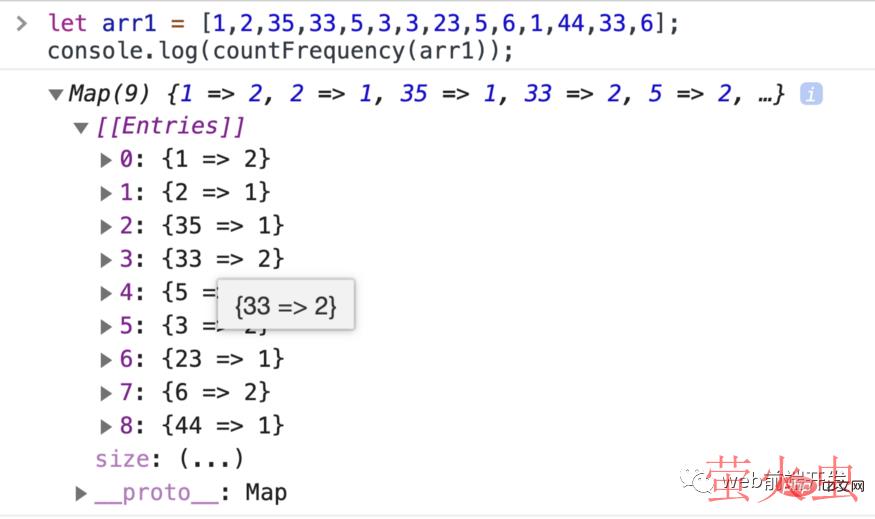Expand entry 0: {1 => 2}
The image size is (875, 519).
(105, 160)
